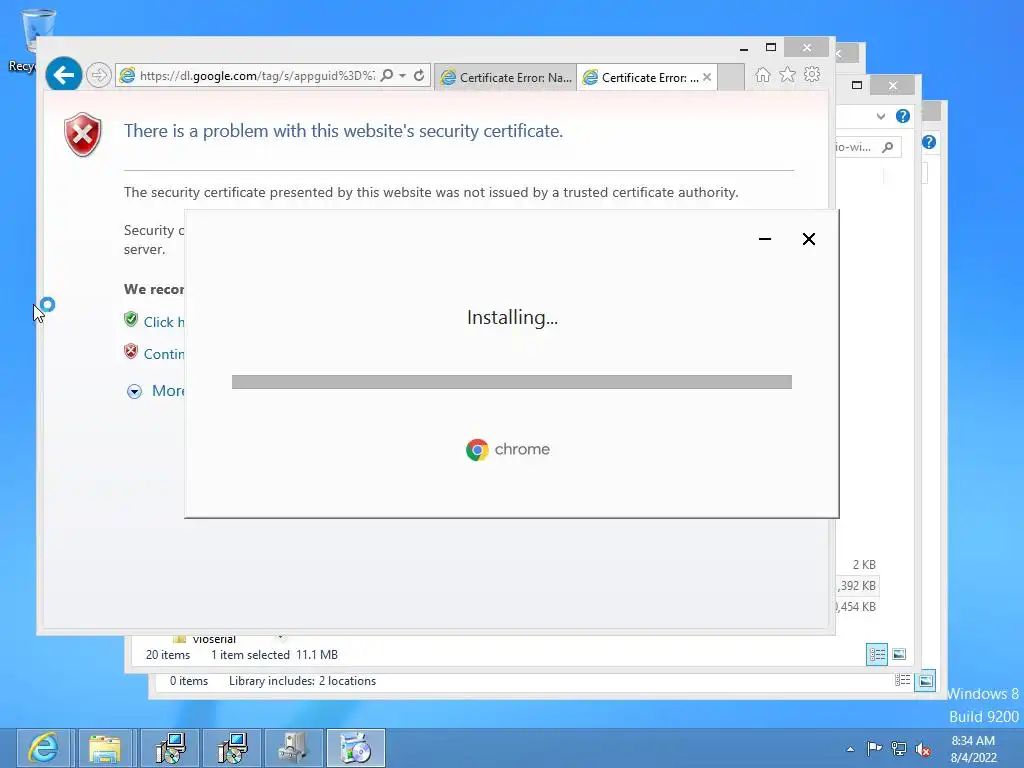Close the Chrome Installing dialog
1024x768 pixels.
808,239
